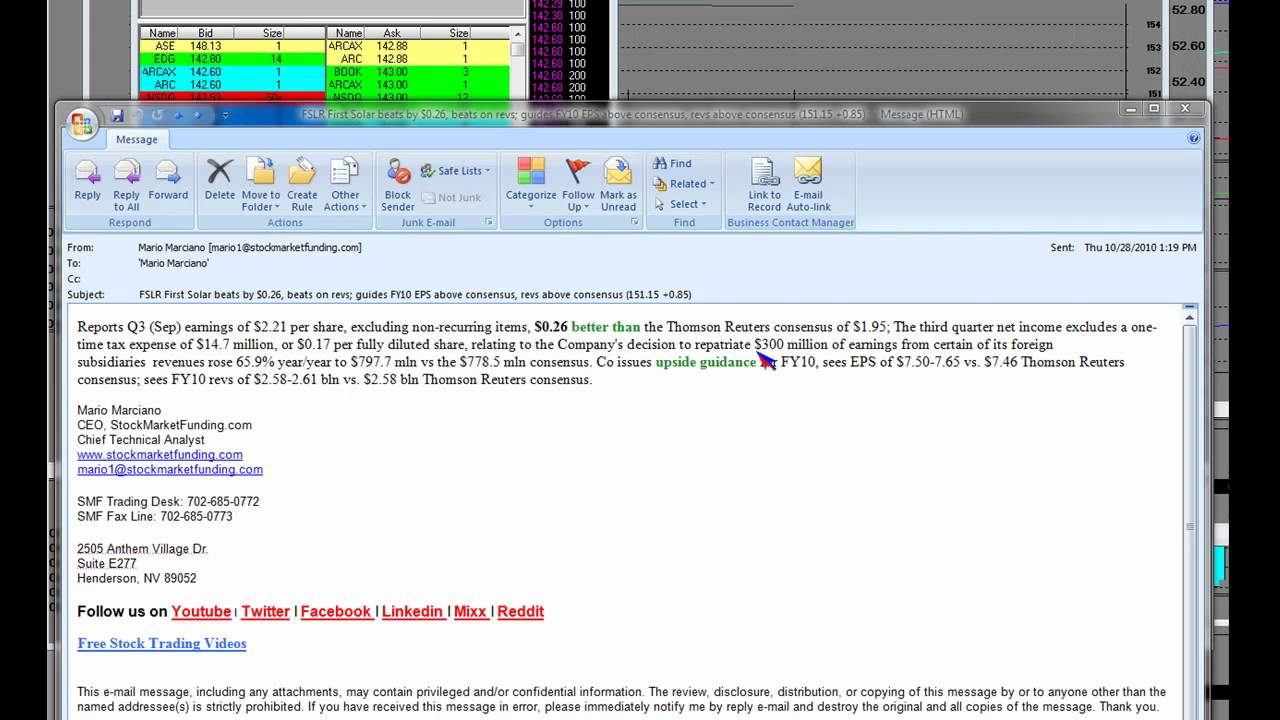Open Move to Folder menu
Image resolution: width=1280 pixels, height=720 pixels.
pos(261,186)
